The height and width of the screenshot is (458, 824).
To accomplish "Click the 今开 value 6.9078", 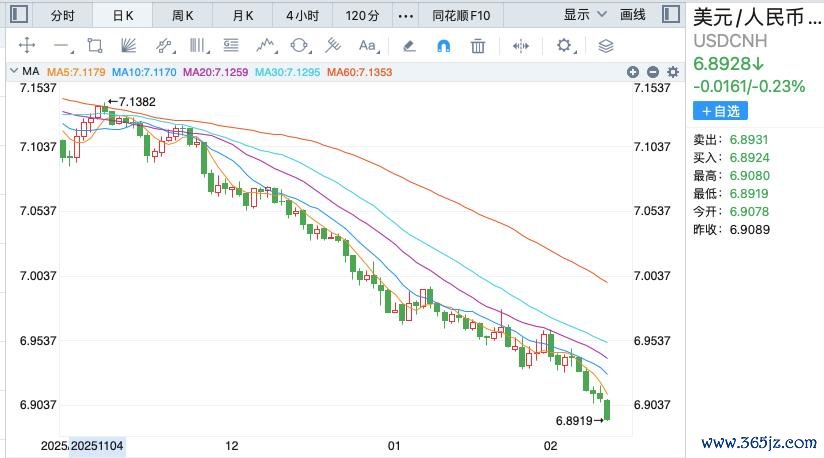I will [x=749, y=212].
